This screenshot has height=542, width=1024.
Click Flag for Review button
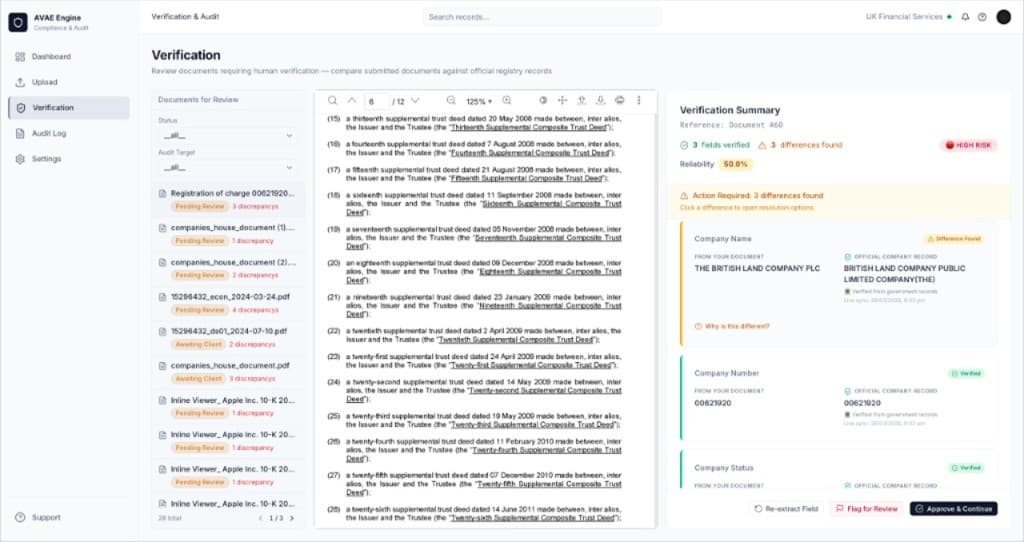pos(867,508)
